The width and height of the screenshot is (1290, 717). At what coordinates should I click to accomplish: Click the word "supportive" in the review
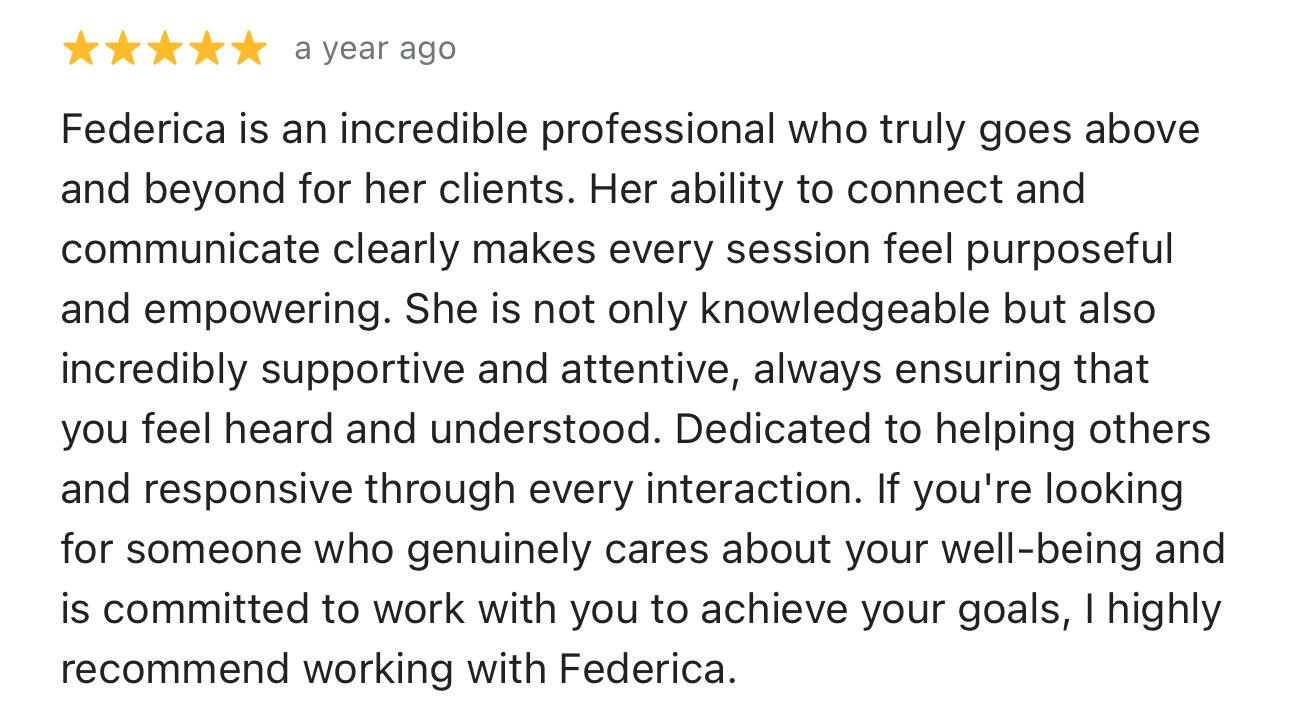click(363, 370)
